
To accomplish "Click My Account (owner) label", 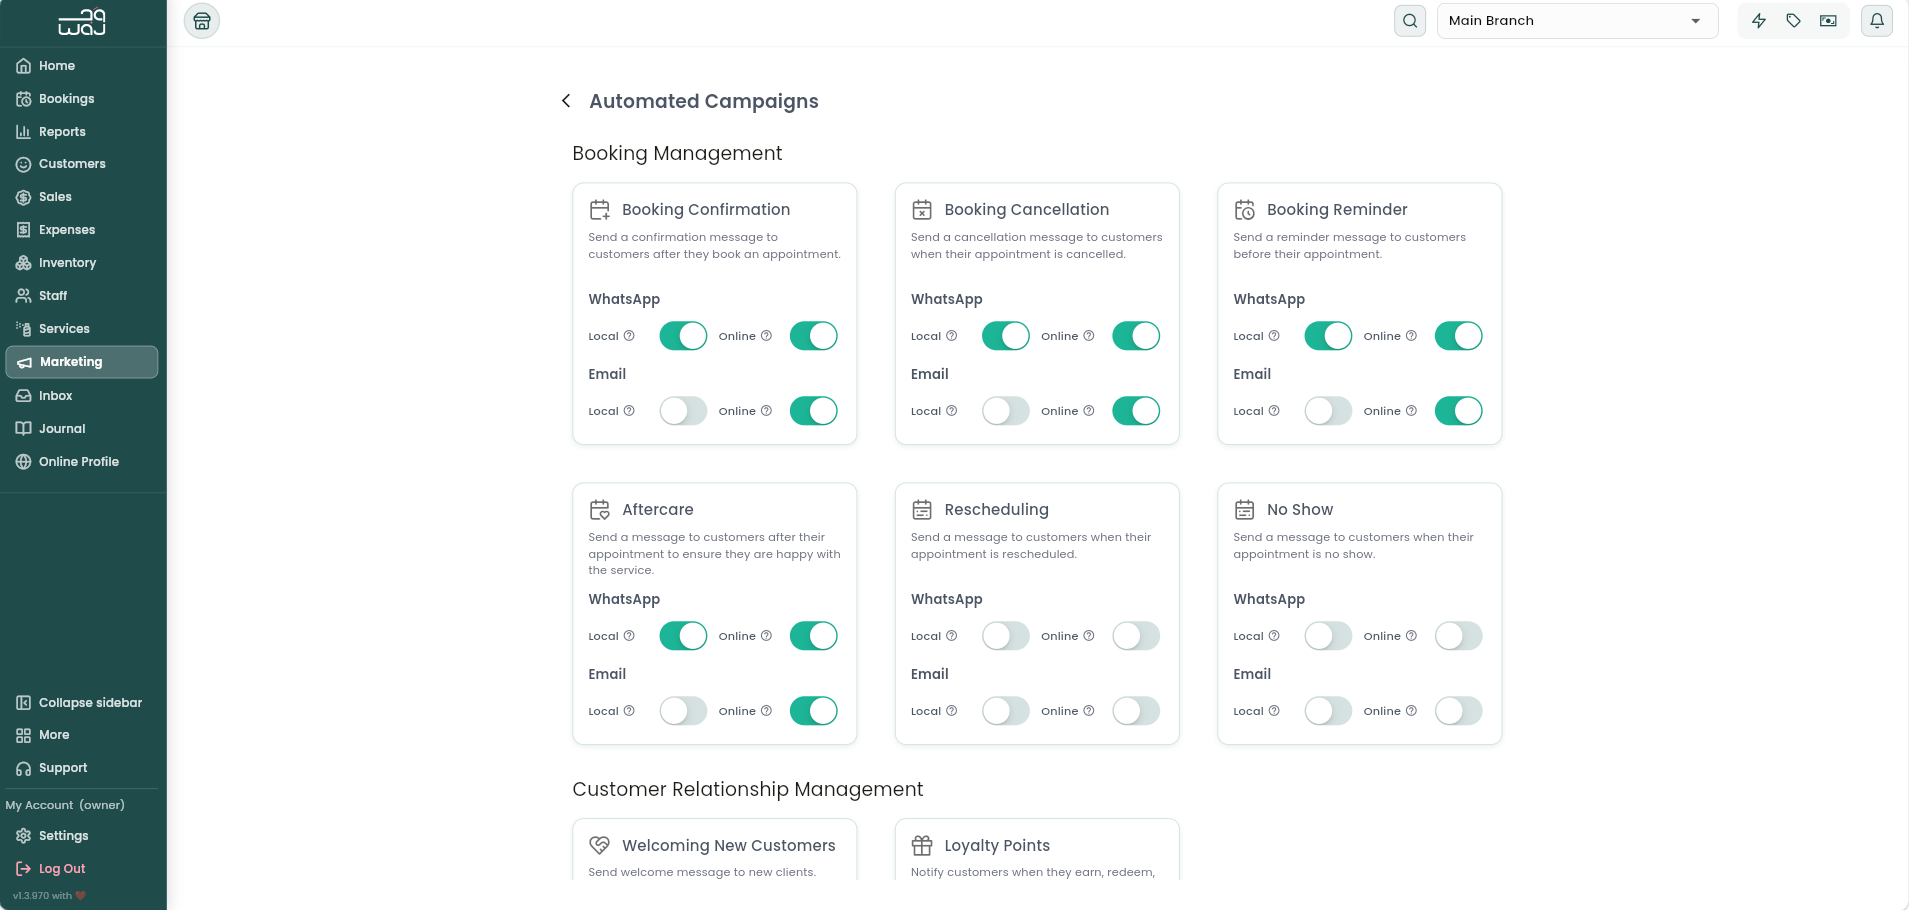I will pyautogui.click(x=65, y=805).
